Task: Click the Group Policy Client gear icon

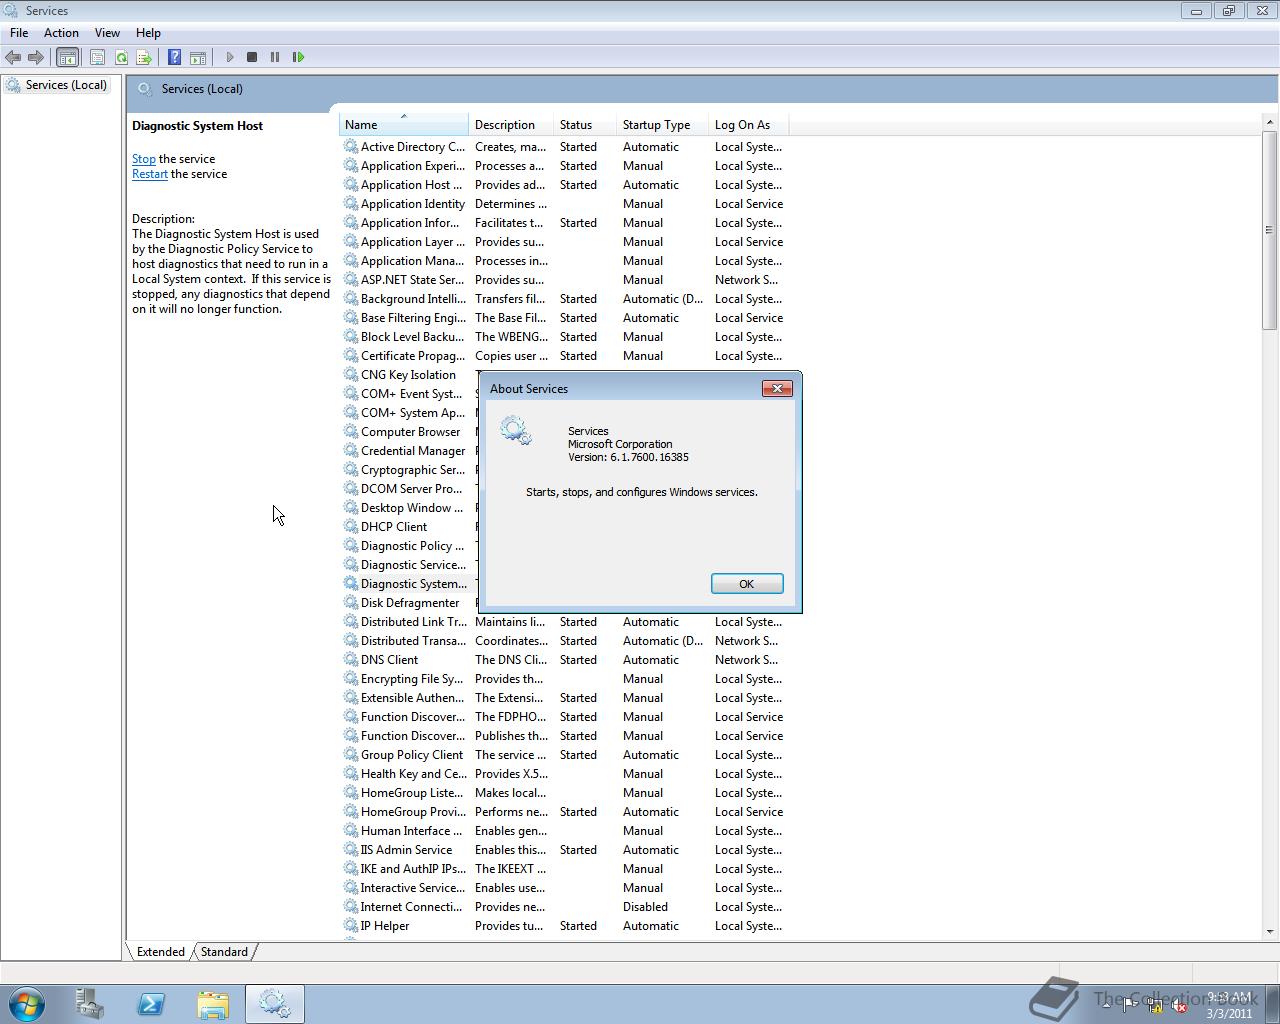Action: point(351,755)
